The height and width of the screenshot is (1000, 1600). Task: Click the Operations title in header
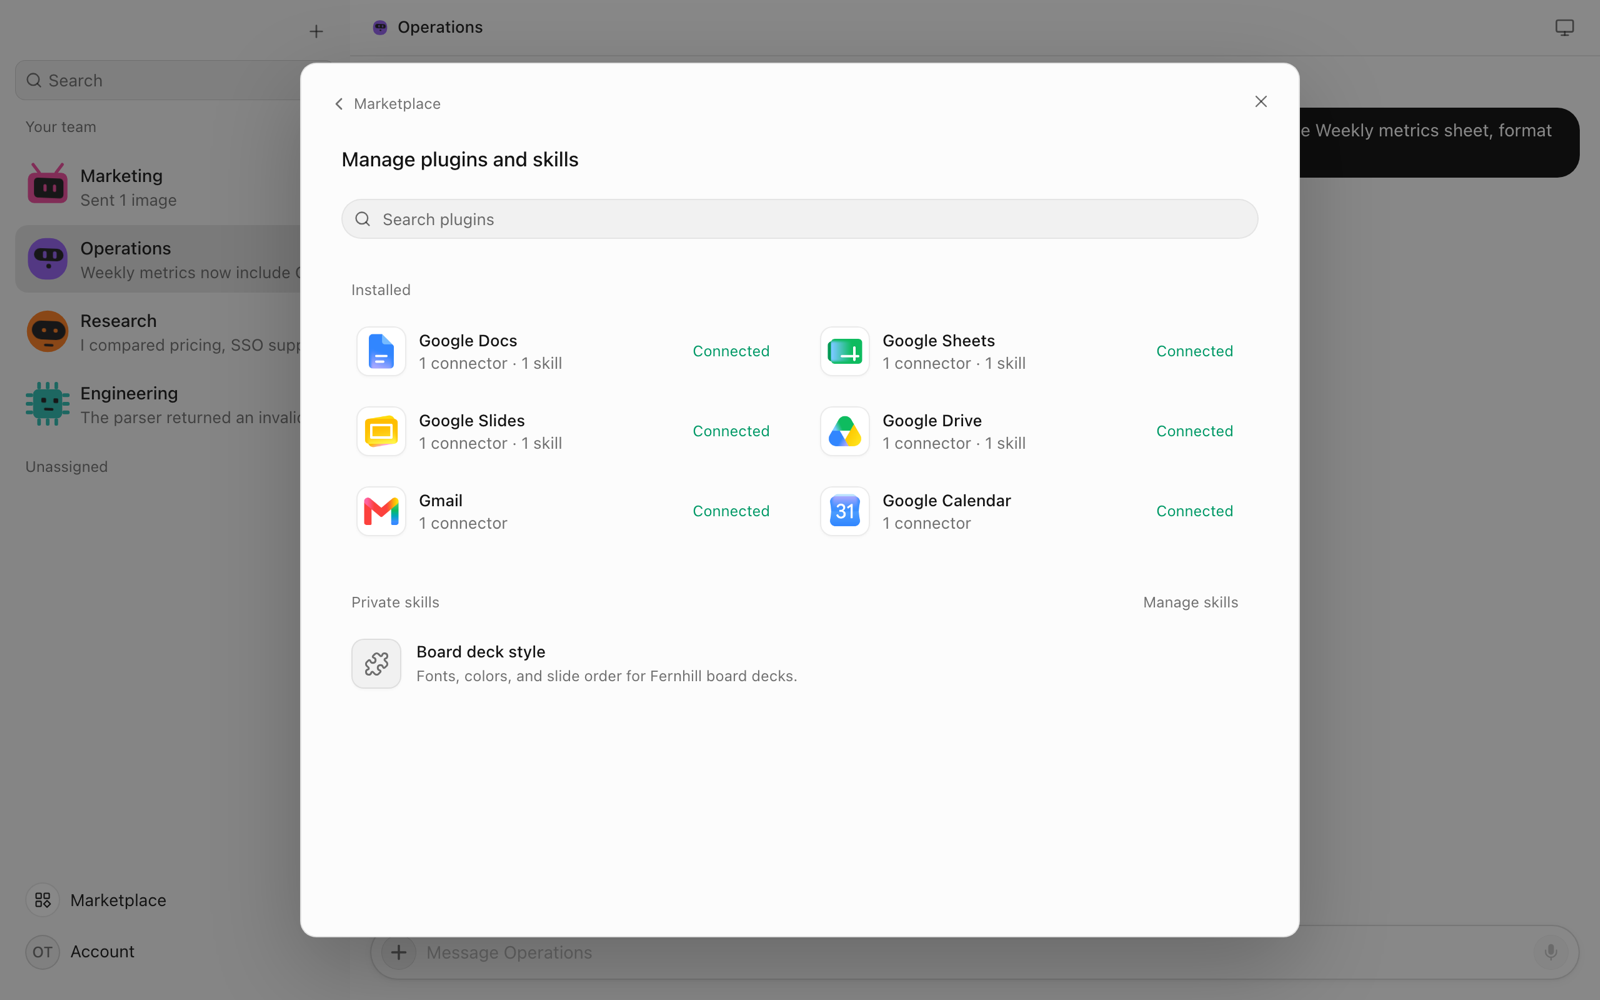pos(440,28)
